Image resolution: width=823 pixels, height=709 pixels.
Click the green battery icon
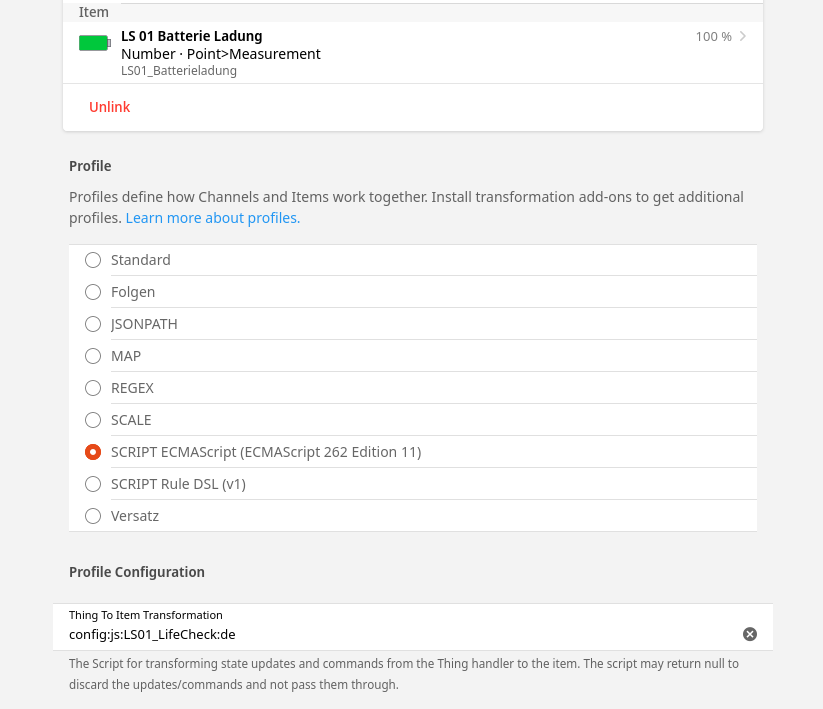coord(94,43)
